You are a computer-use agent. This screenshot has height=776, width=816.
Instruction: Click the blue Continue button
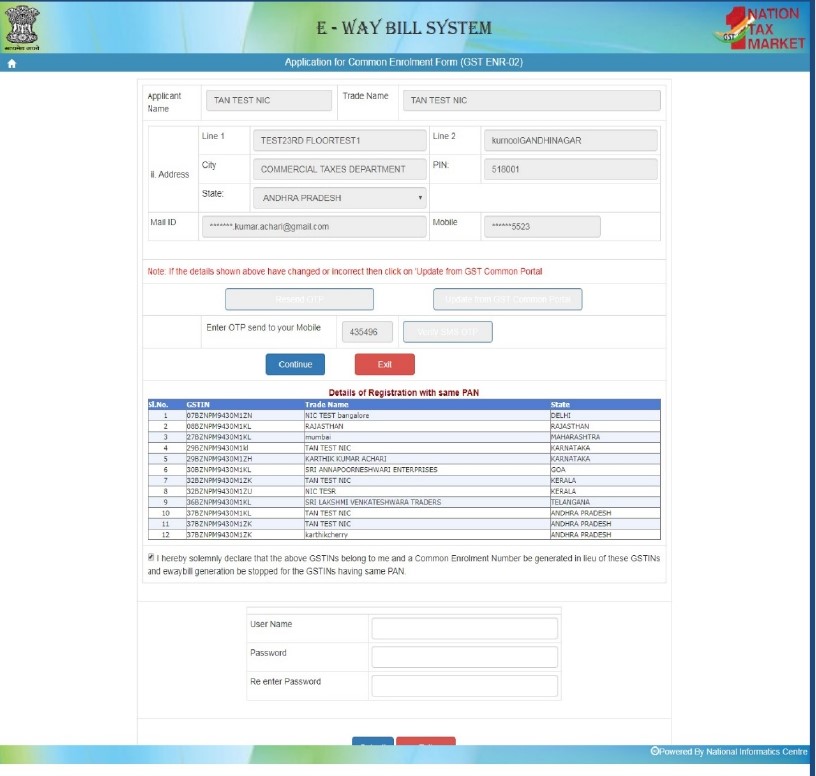click(295, 364)
